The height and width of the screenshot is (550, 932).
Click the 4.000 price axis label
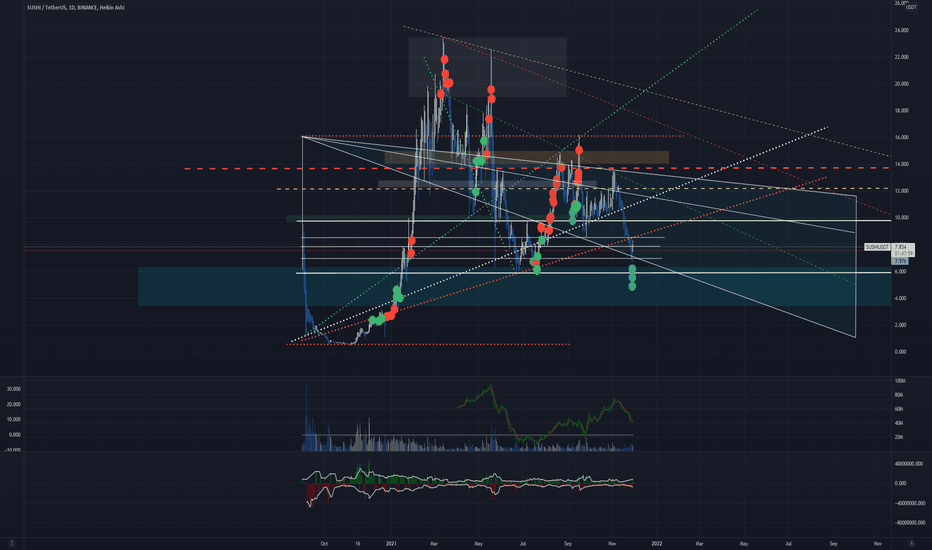pos(900,298)
